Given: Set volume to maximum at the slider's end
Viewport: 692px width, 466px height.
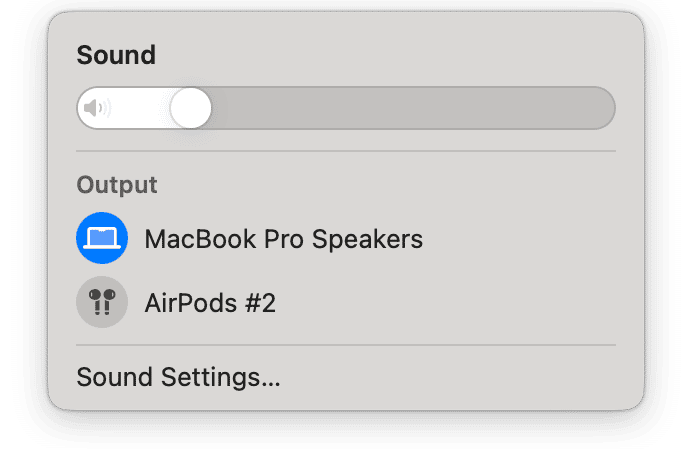Looking at the screenshot, I should [x=606, y=108].
